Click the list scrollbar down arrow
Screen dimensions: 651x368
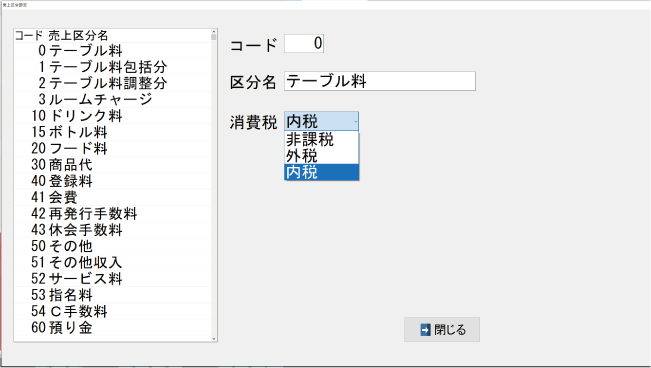214,339
